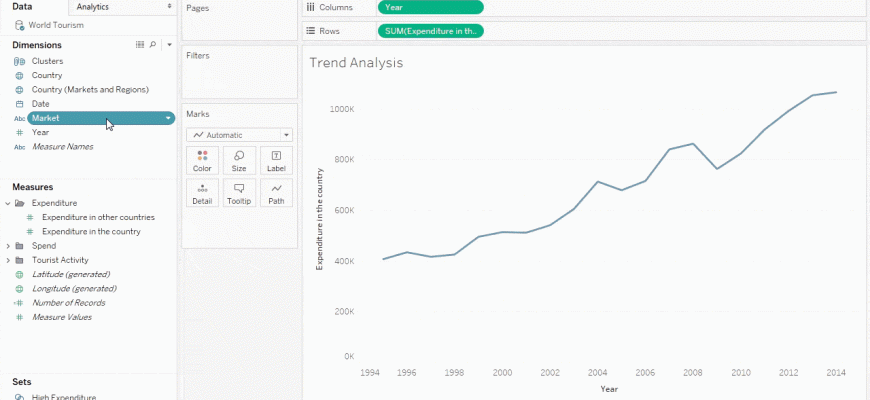The height and width of the screenshot is (400, 870).
Task: Switch to the Data tab
Action: (x=22, y=7)
